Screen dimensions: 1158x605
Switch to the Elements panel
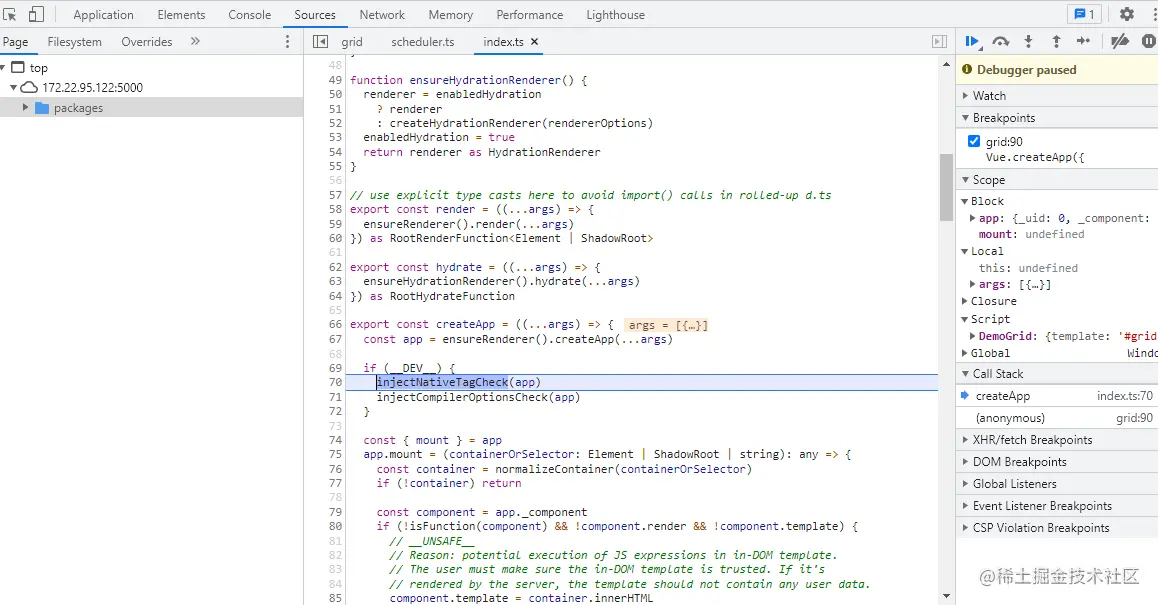pyautogui.click(x=181, y=15)
